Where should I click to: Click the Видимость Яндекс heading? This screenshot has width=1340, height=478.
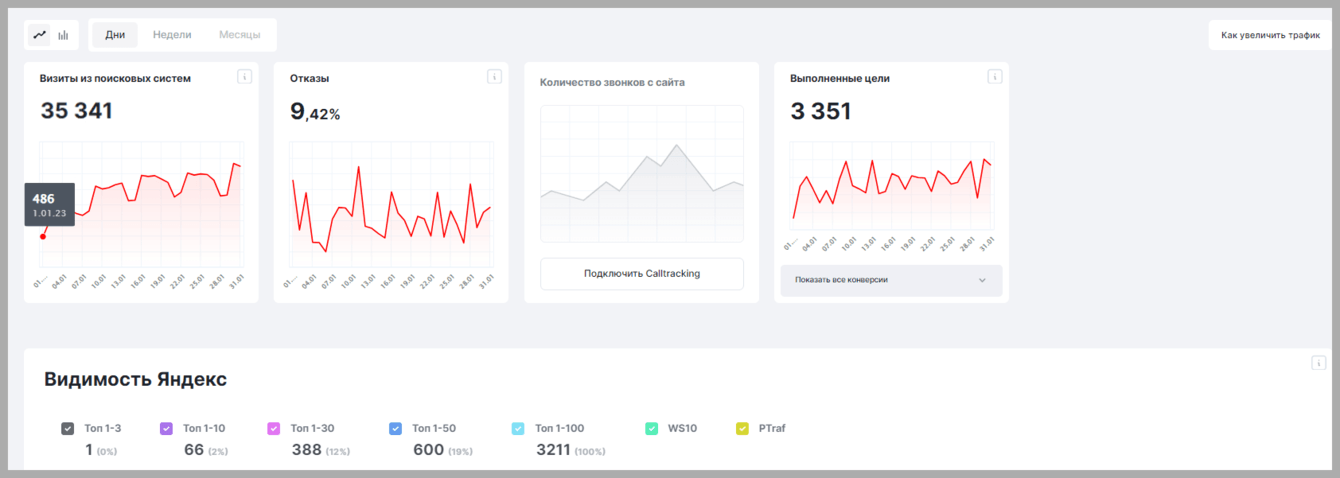(135, 380)
